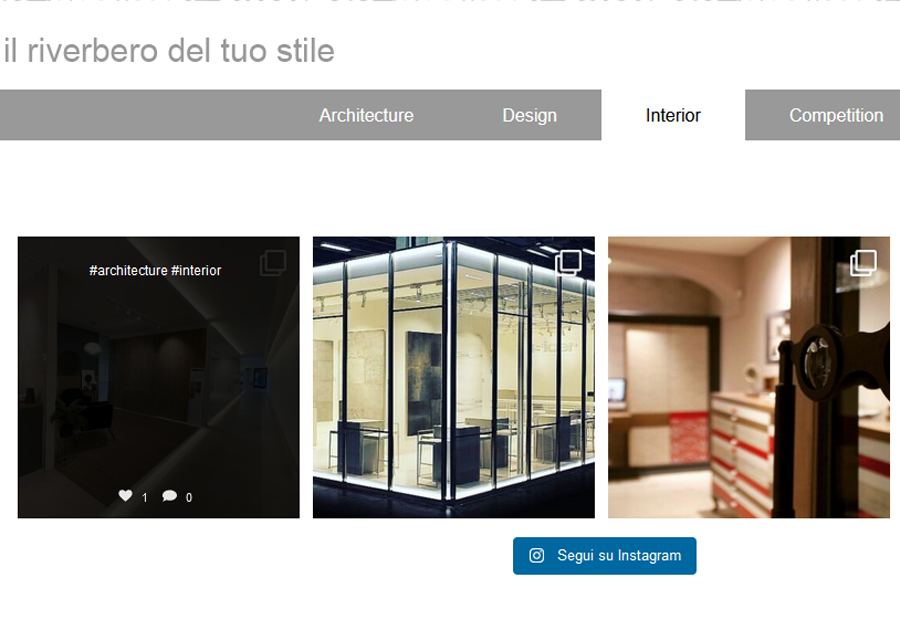The height and width of the screenshot is (630, 900).
Task: Open the illuminated glass showroom photo
Action: tap(453, 377)
